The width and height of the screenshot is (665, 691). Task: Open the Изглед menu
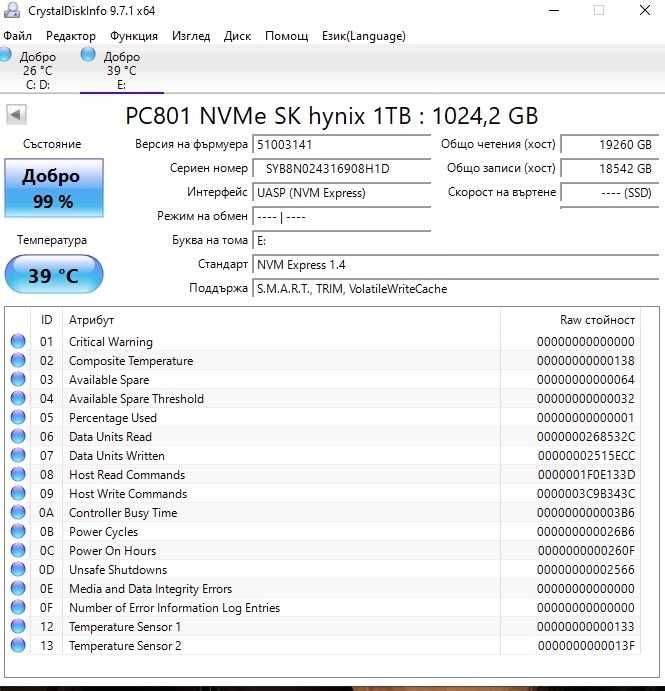[x=191, y=36]
